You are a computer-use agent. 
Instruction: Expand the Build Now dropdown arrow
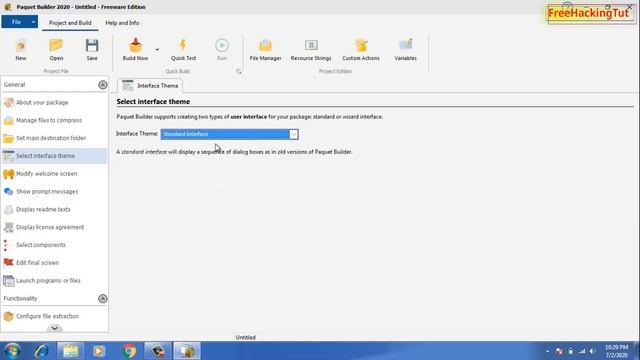click(157, 50)
